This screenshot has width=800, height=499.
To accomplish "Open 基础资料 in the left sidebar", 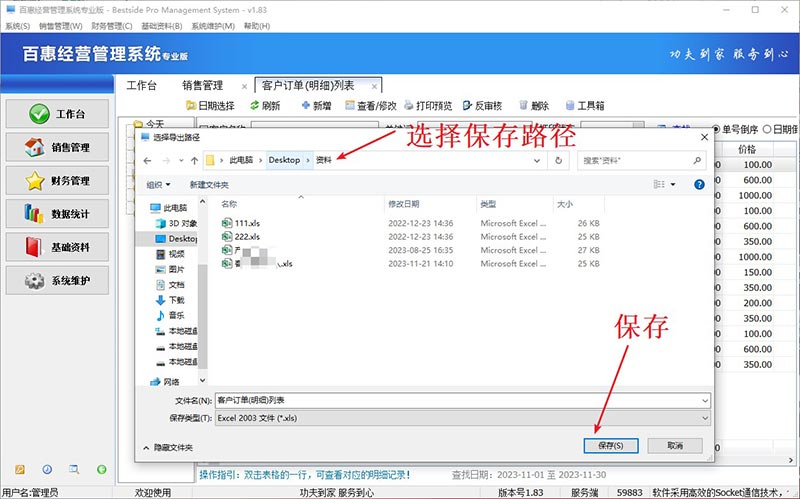I will (x=57, y=247).
